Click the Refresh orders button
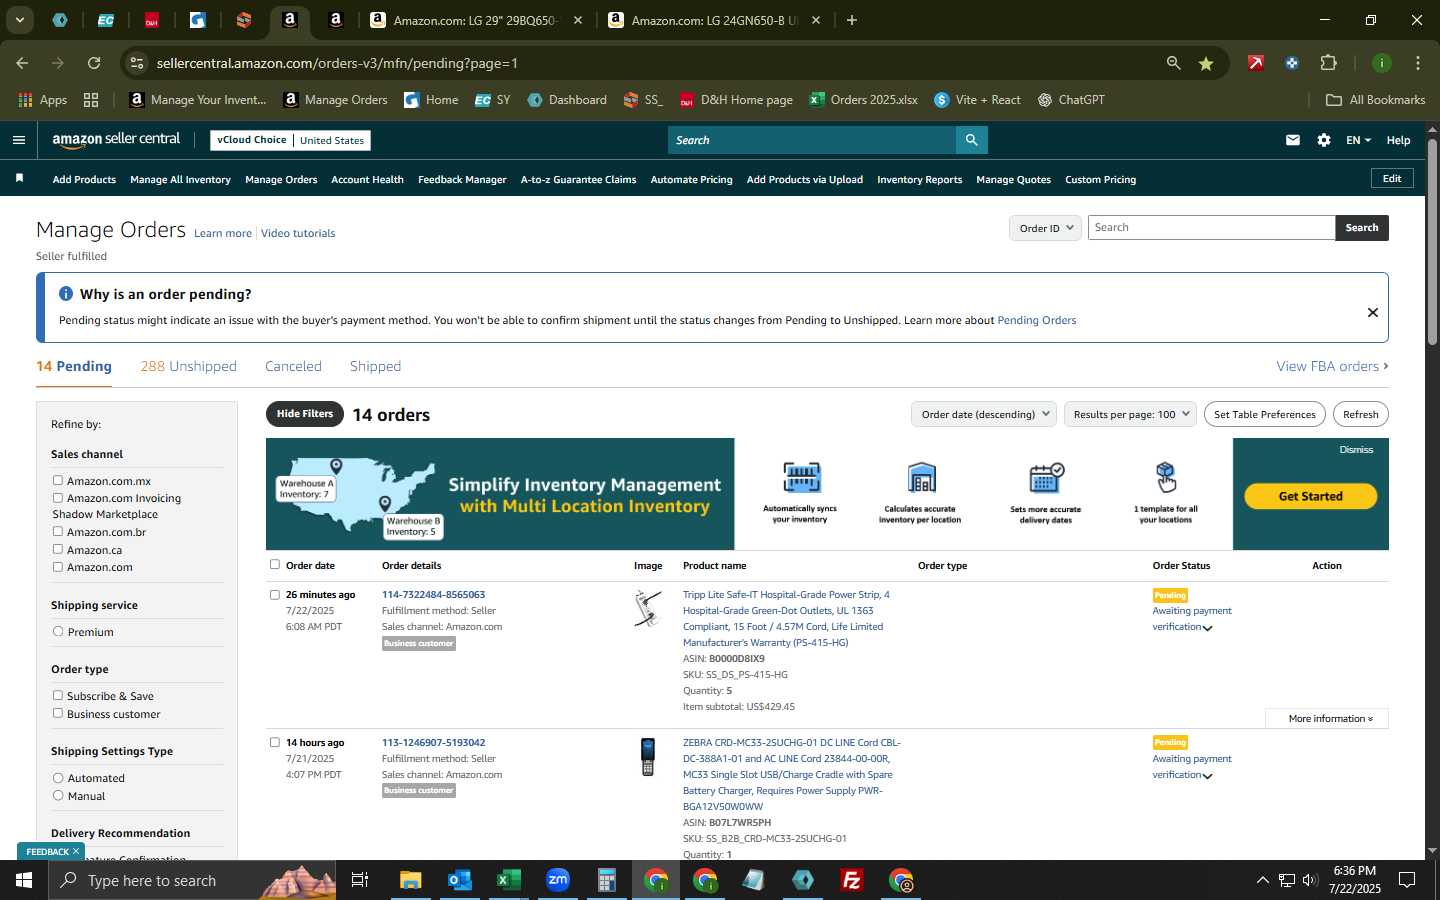Viewport: 1440px width, 900px height. tap(1360, 414)
